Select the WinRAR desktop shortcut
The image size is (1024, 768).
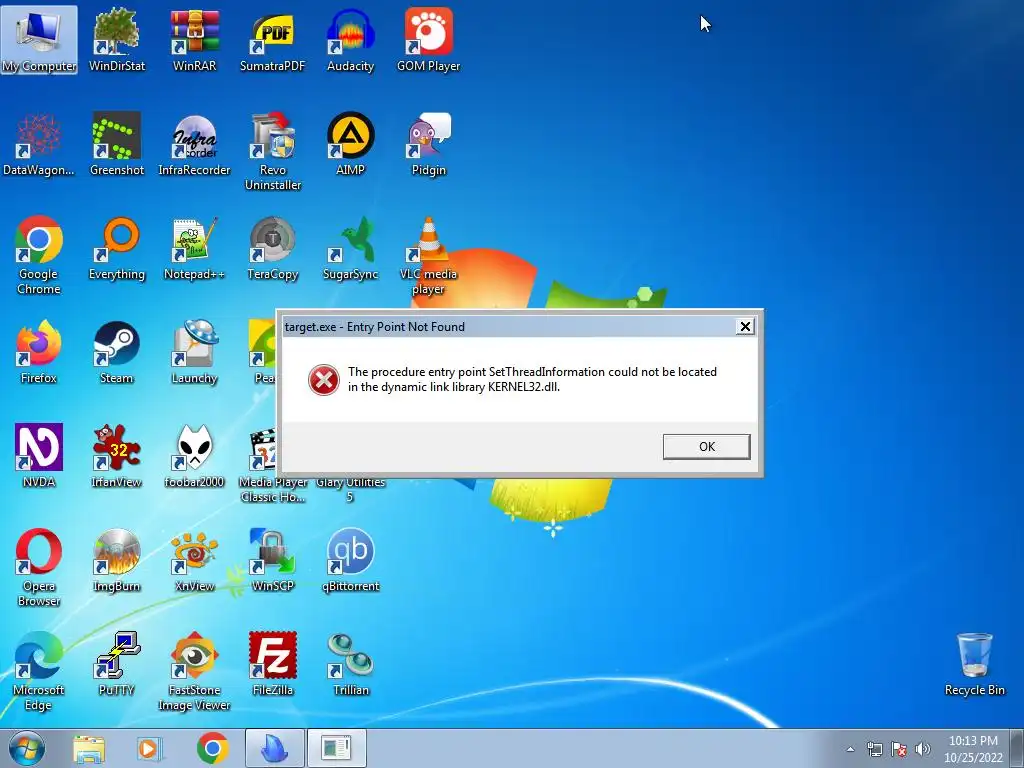point(195,40)
